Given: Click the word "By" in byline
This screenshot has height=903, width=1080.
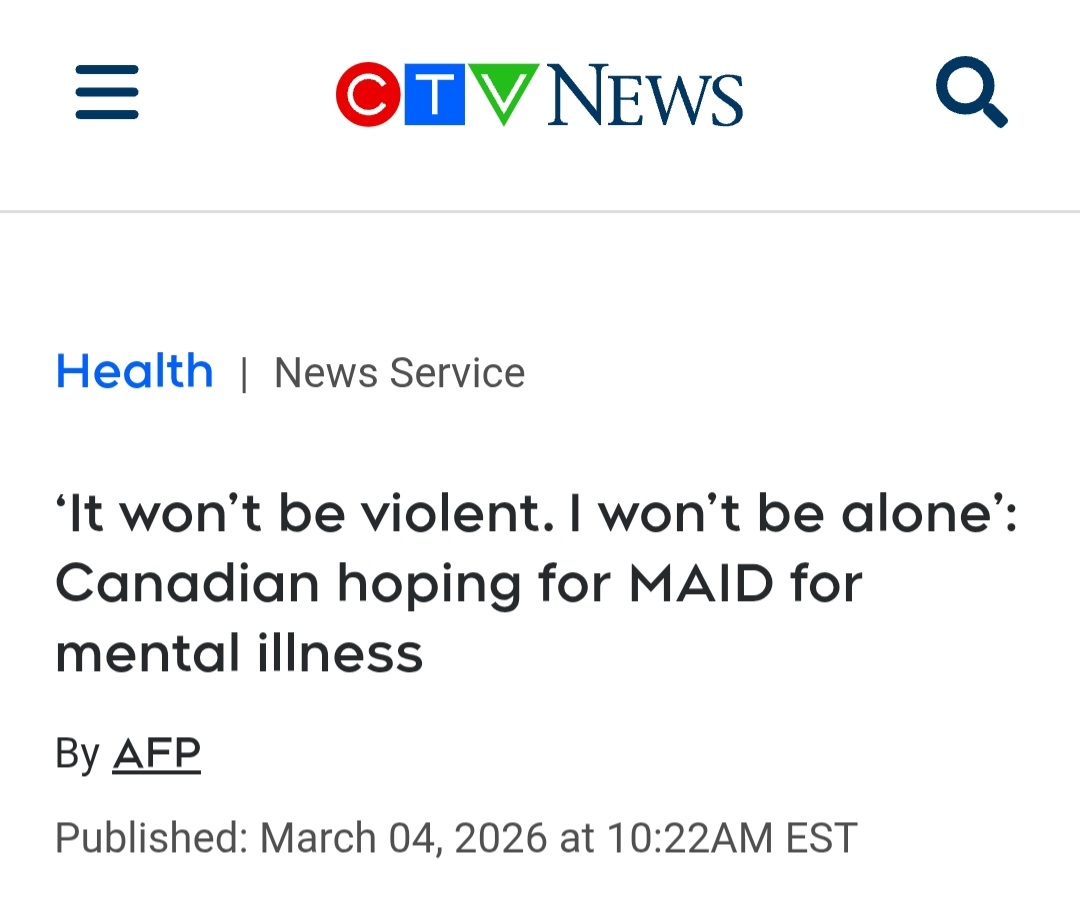Looking at the screenshot, I should click(77, 753).
